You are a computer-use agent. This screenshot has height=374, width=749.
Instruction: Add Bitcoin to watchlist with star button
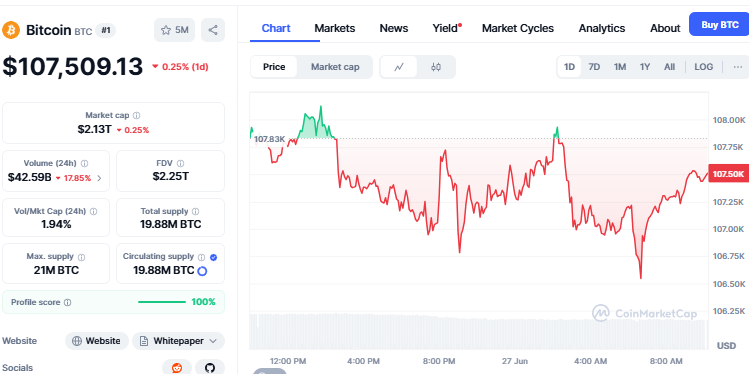(x=174, y=30)
